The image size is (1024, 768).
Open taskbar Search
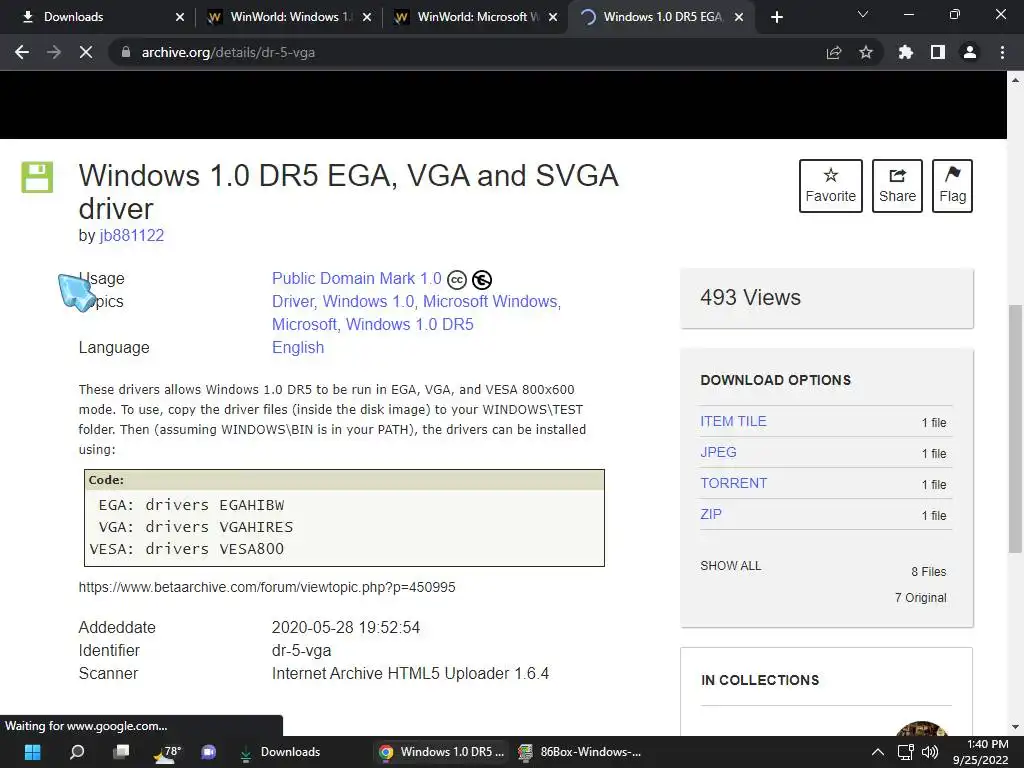[x=76, y=752]
